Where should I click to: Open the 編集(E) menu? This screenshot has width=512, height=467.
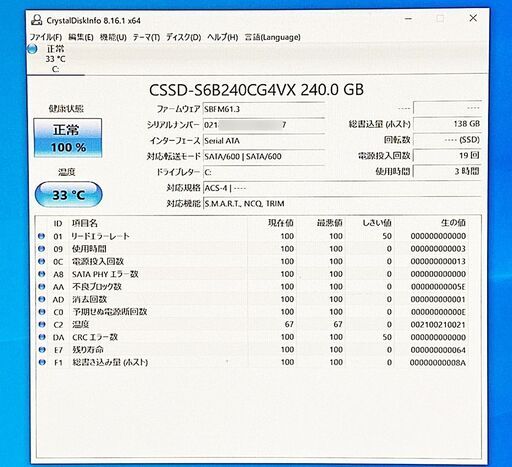pos(81,37)
